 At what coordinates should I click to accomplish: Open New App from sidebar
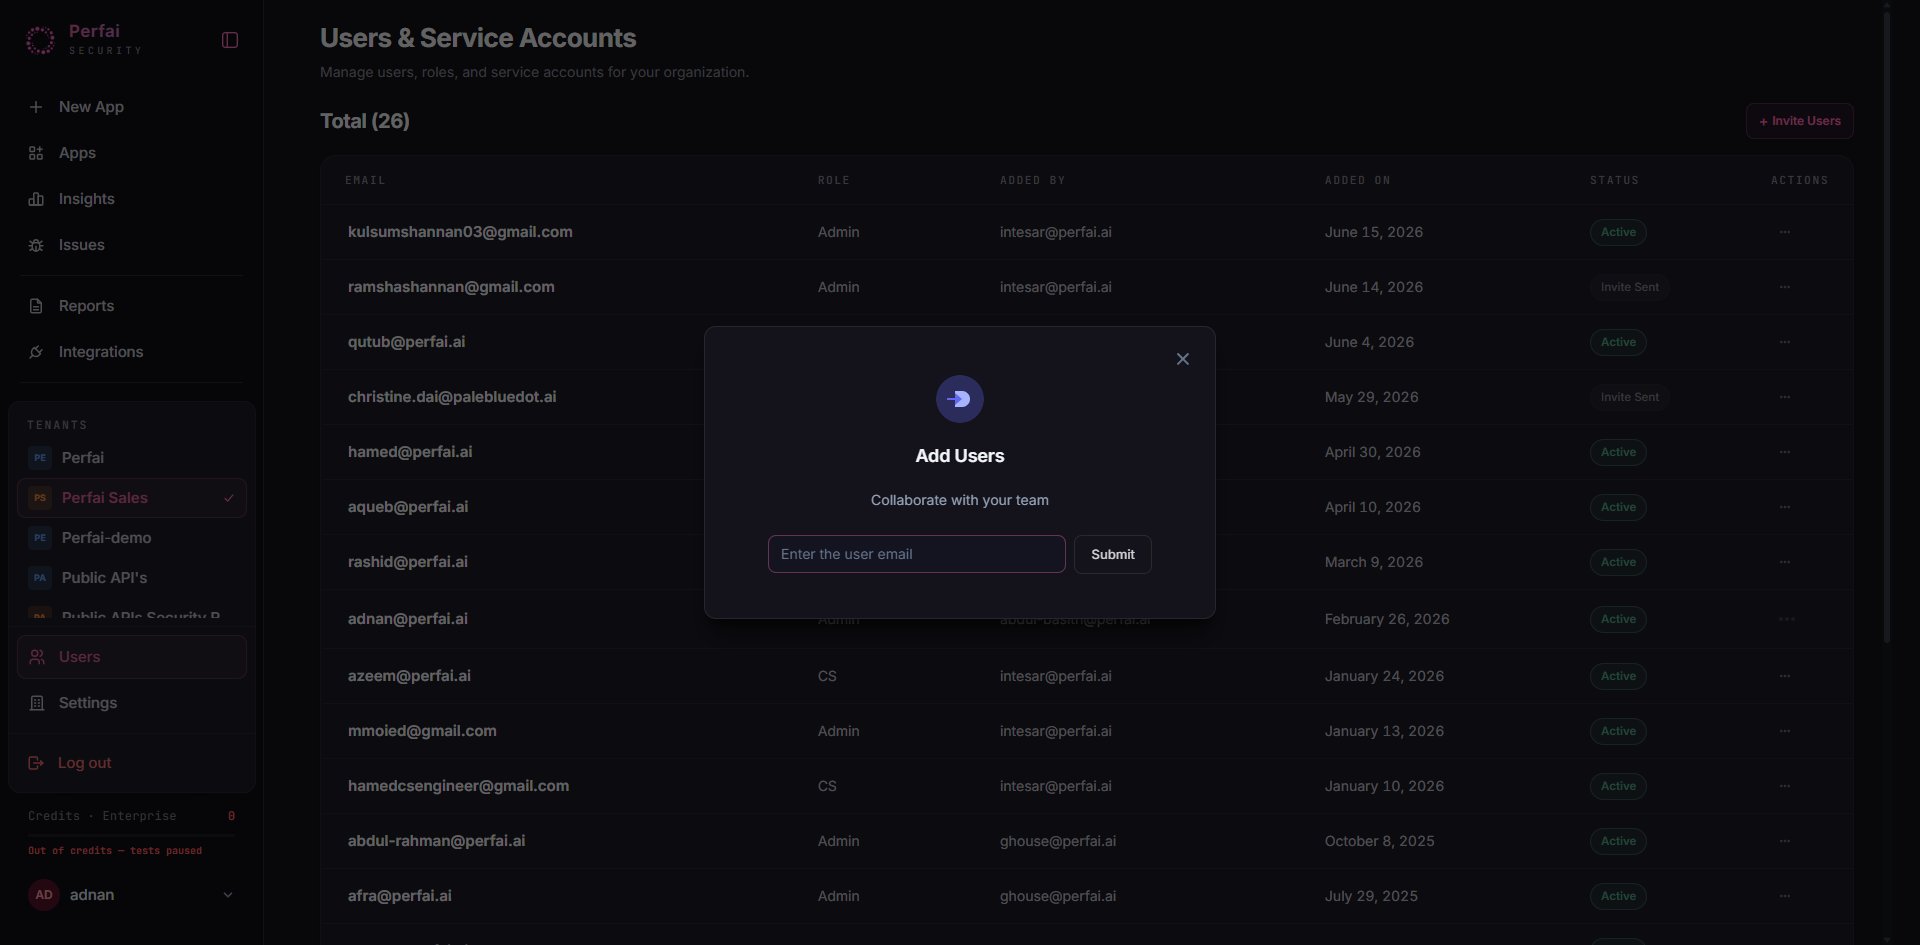(131, 107)
